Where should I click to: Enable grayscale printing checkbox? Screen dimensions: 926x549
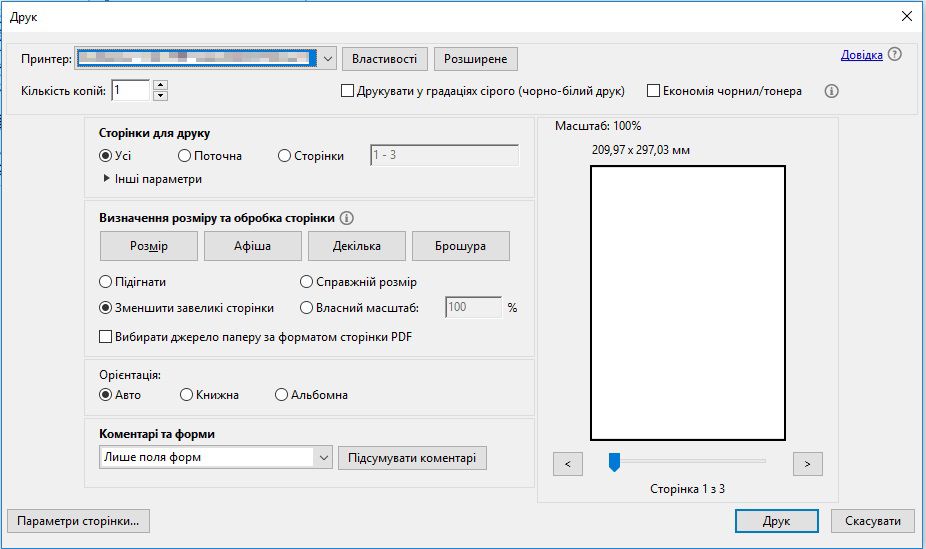[347, 91]
